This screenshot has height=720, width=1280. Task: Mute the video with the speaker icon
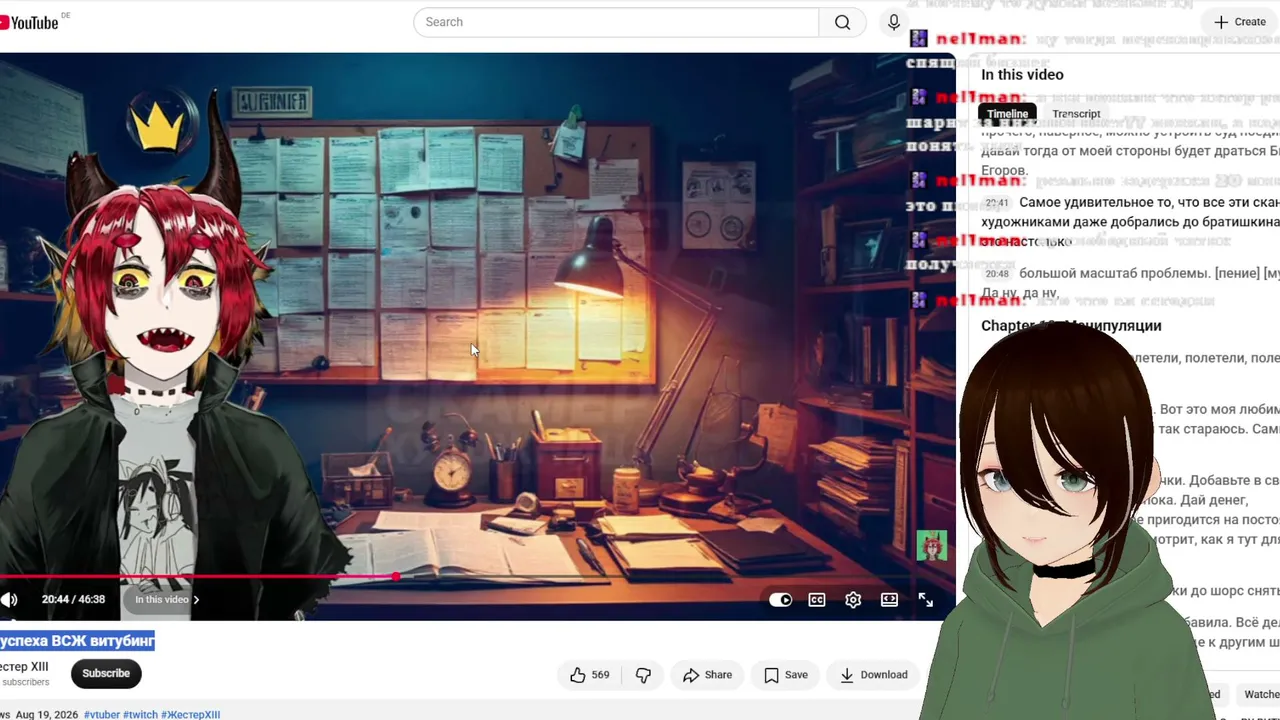[9, 600]
